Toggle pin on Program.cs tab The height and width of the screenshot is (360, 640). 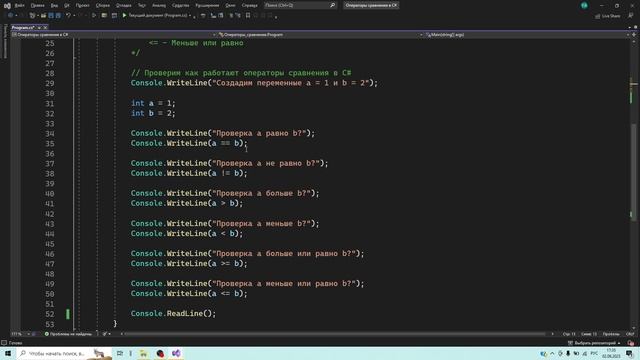[x=39, y=27]
